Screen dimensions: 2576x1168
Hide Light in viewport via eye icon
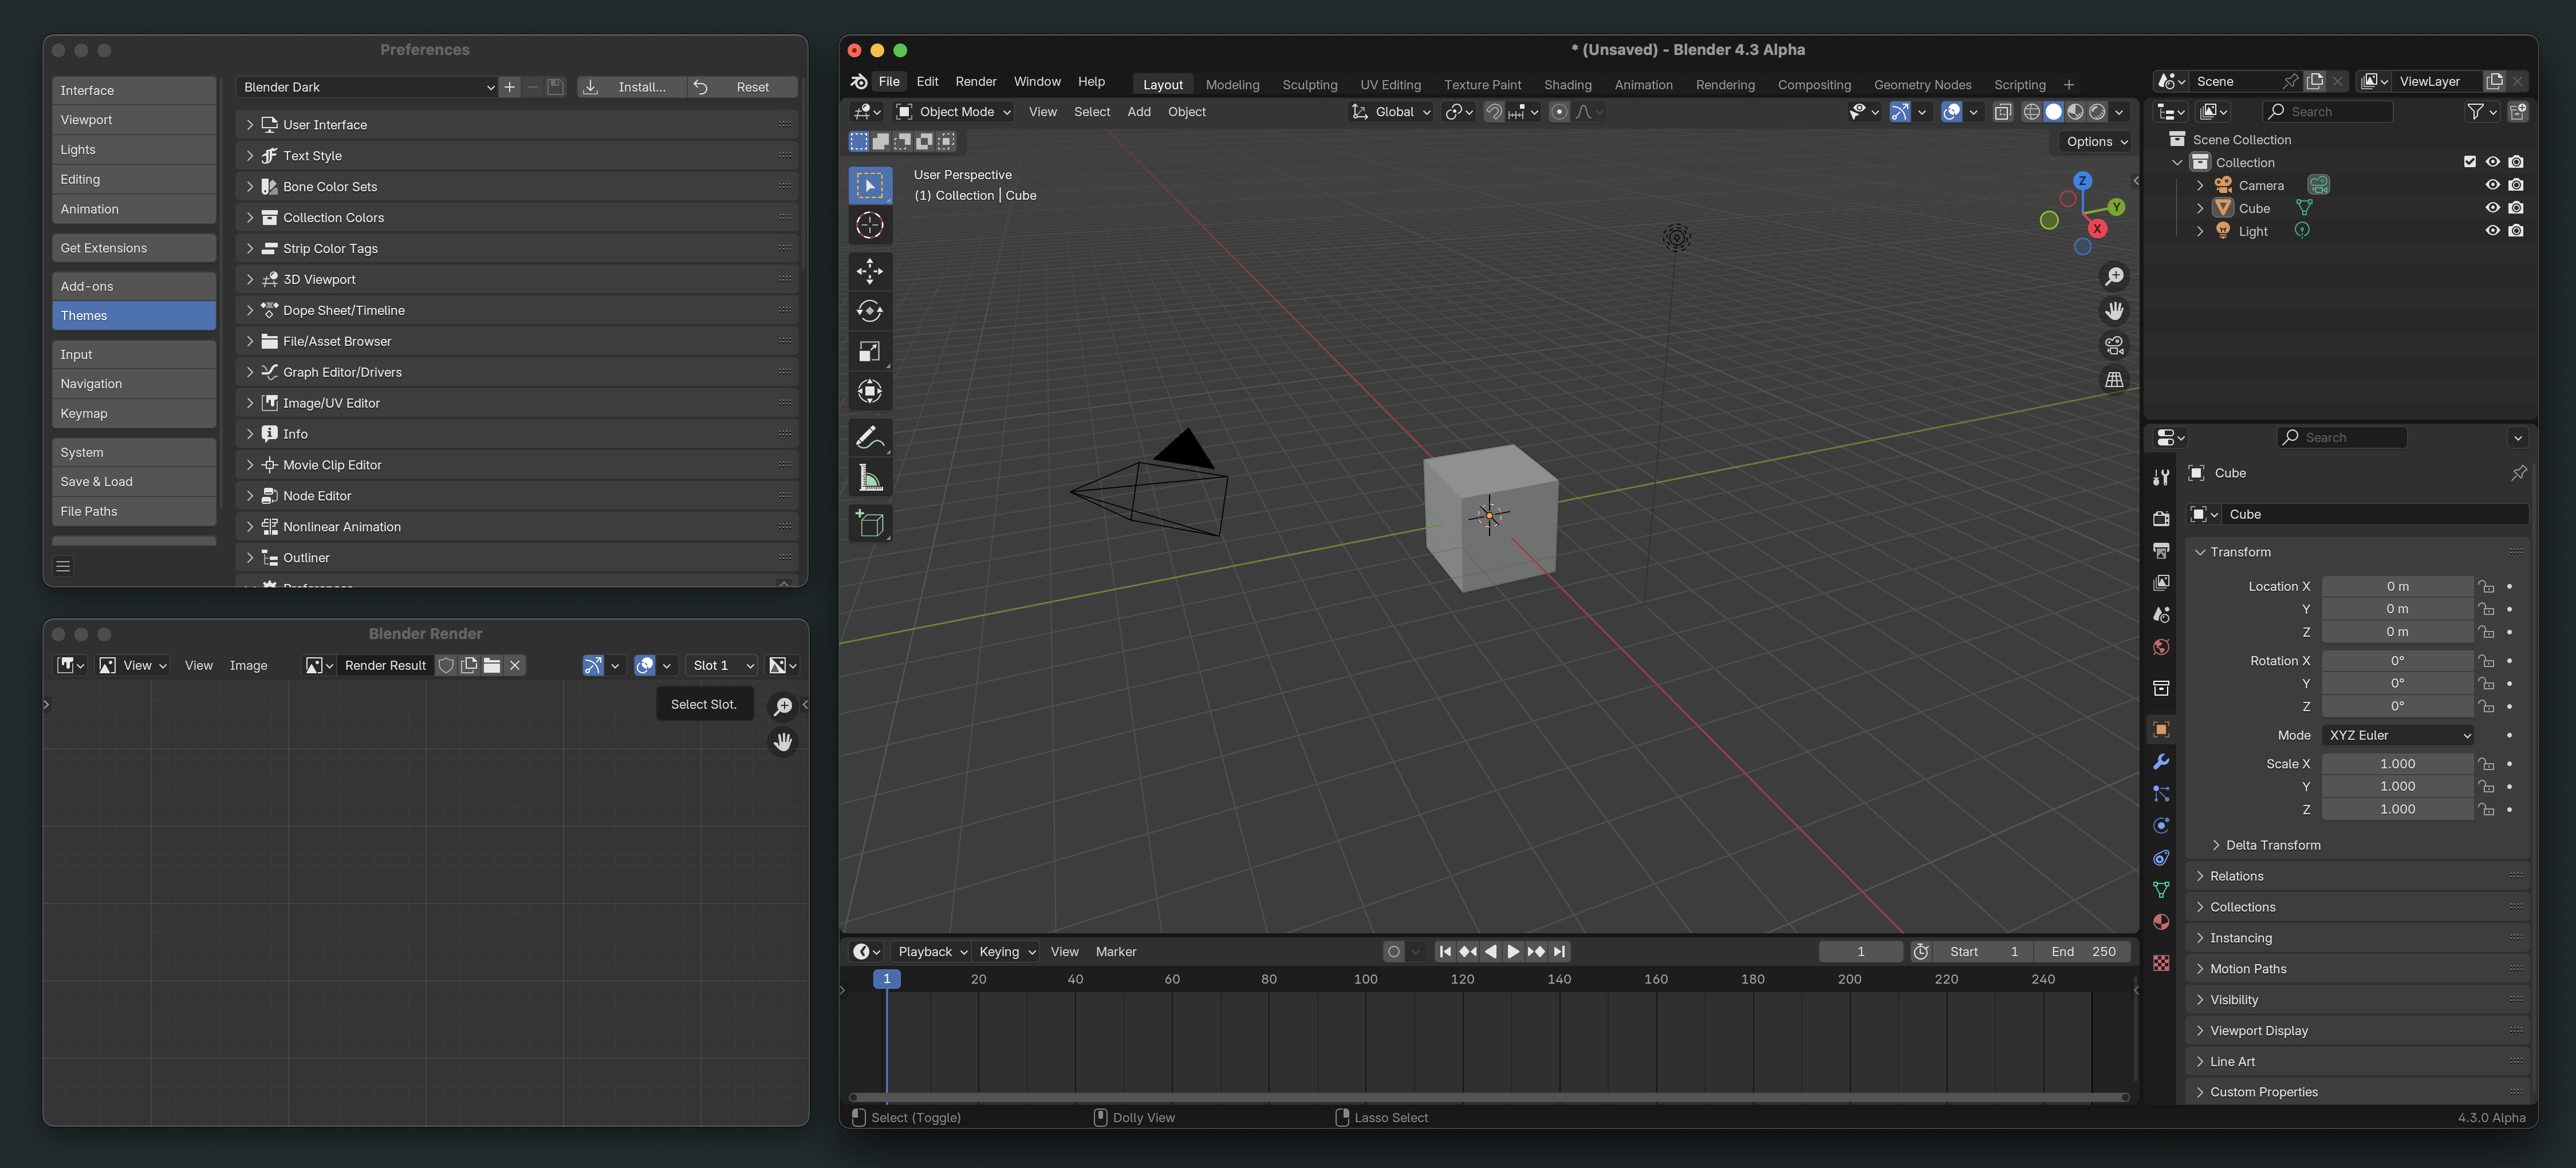[x=2492, y=231]
